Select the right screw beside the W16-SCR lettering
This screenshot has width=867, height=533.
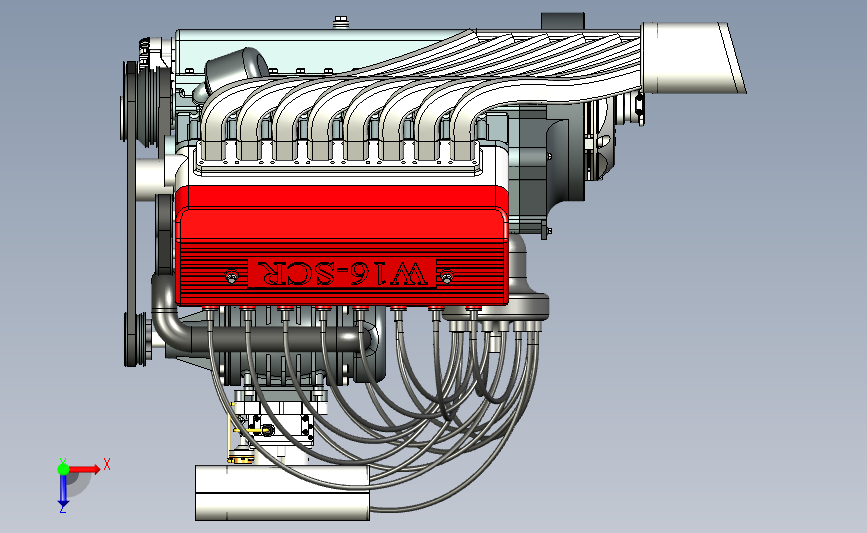447,276
